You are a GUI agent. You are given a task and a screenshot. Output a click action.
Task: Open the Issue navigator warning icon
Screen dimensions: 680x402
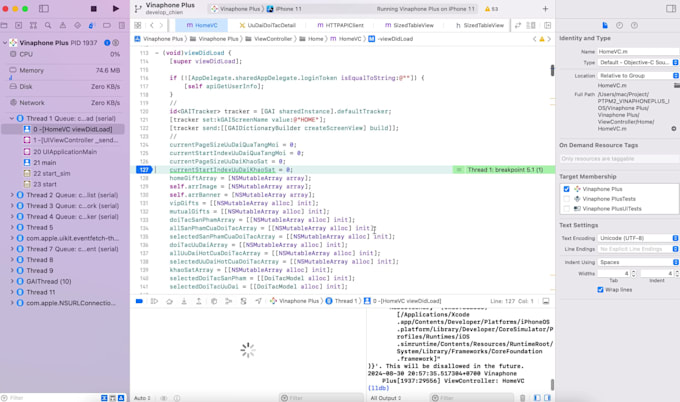click(x=62, y=26)
